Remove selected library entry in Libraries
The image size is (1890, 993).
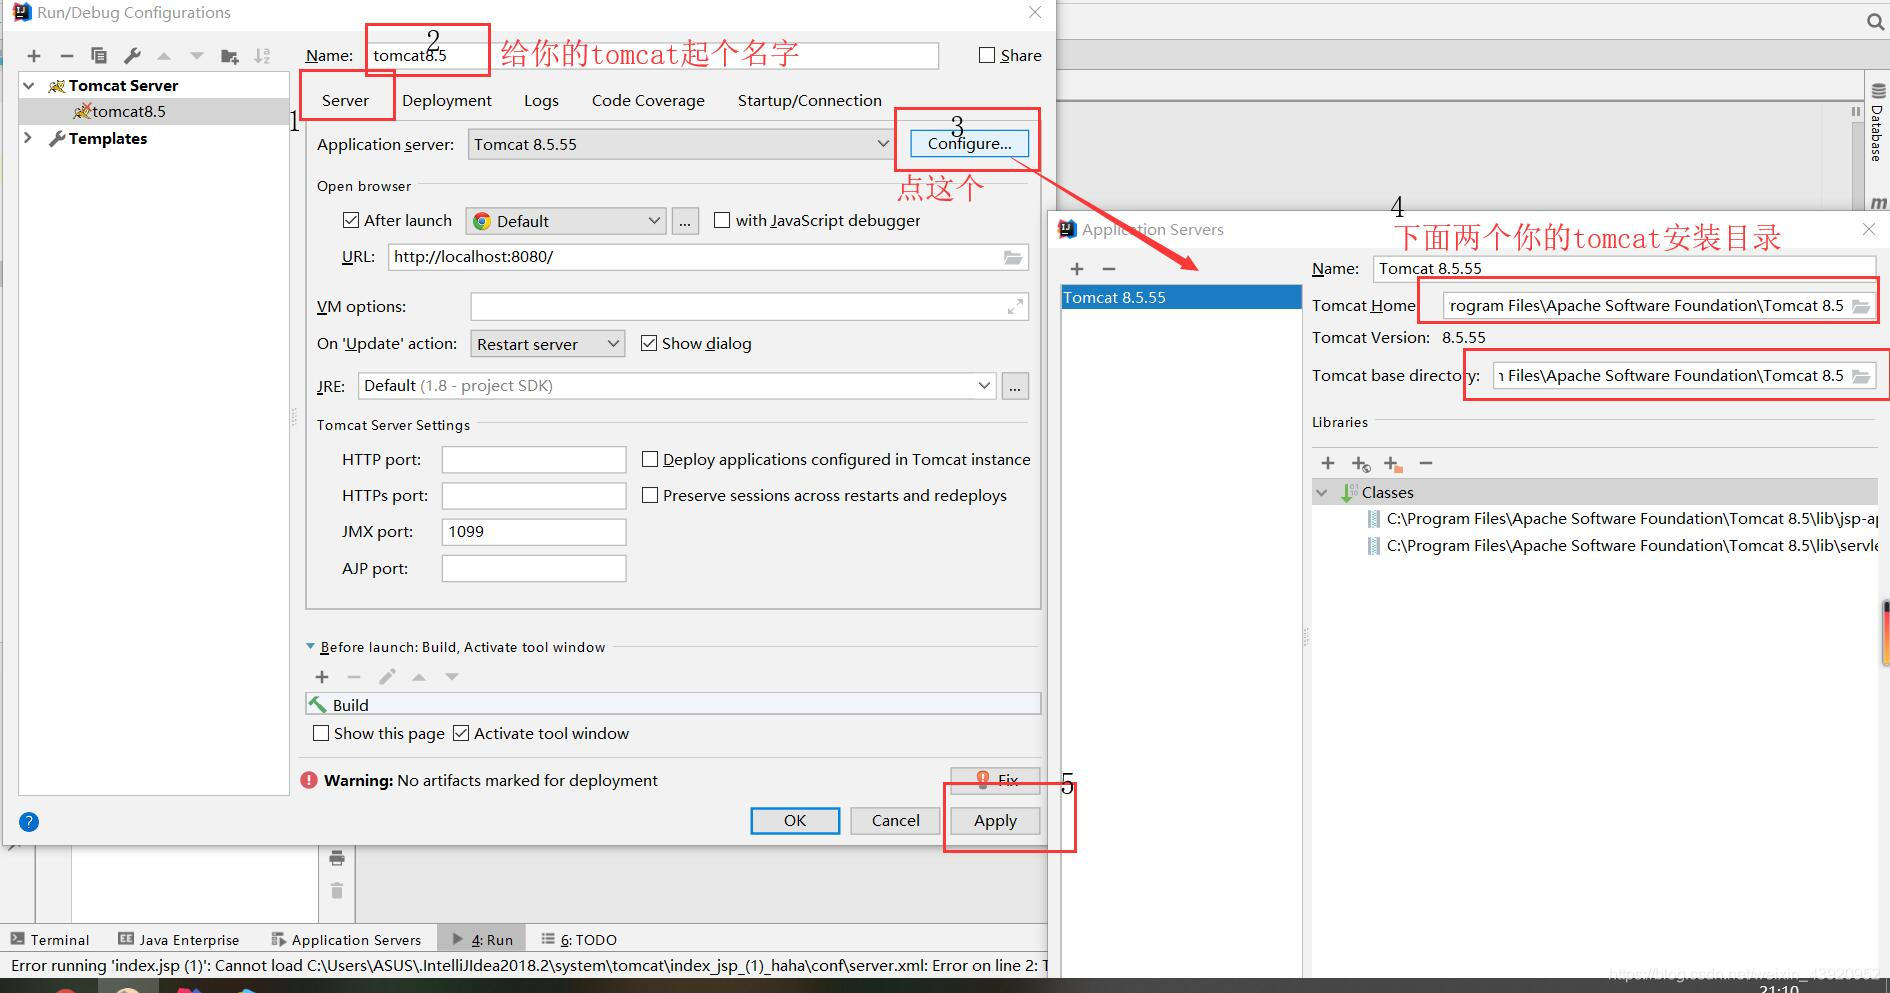tap(1426, 463)
